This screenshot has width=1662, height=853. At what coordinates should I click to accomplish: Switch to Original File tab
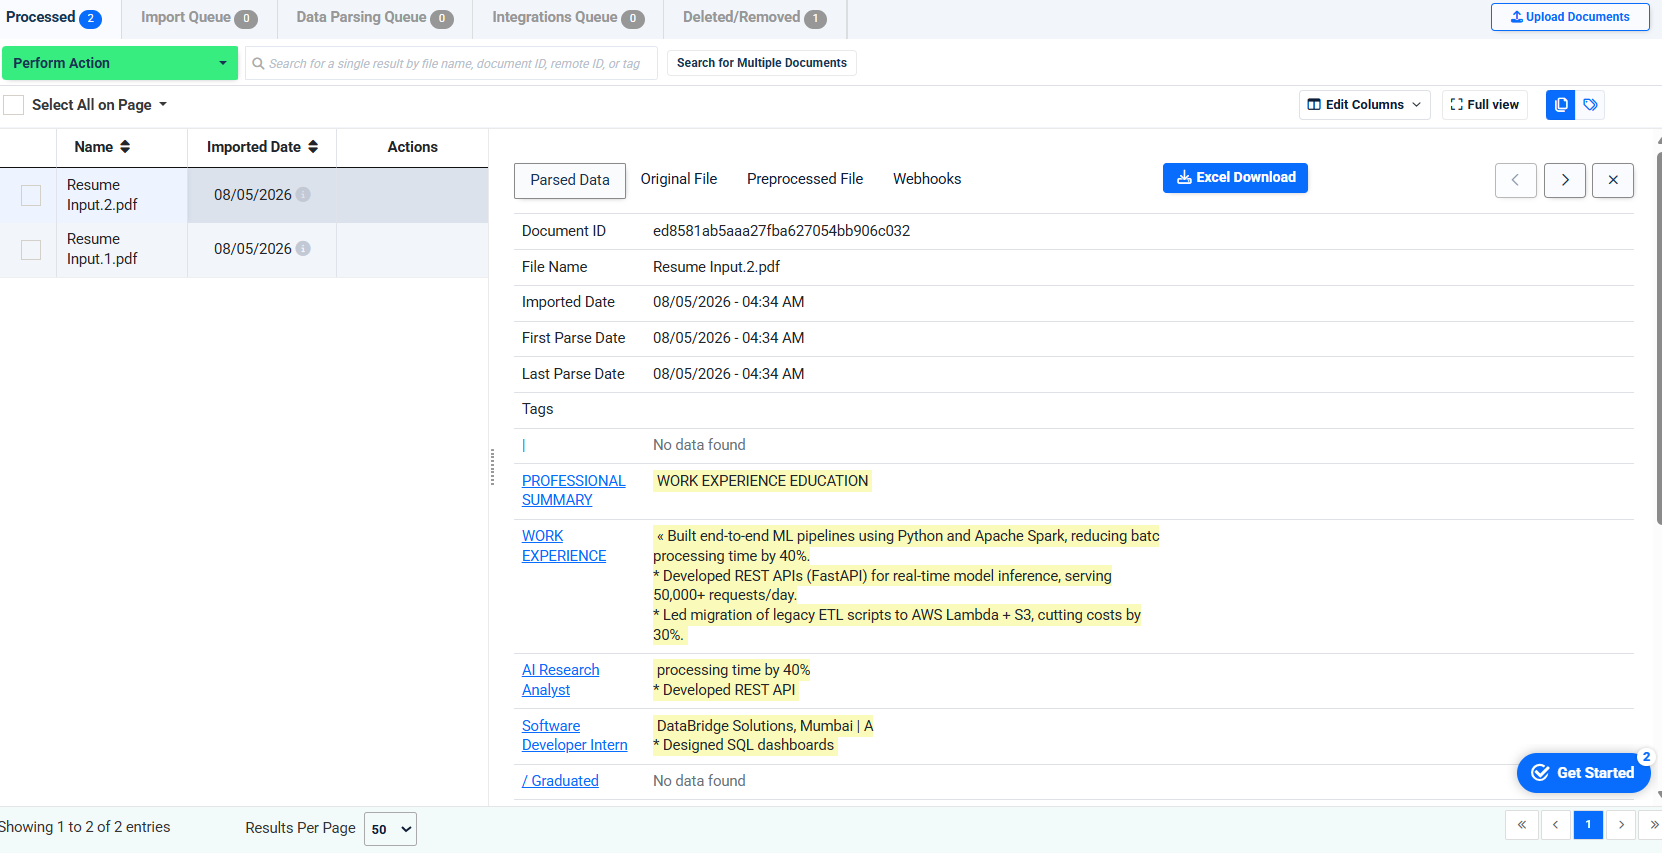click(x=679, y=179)
